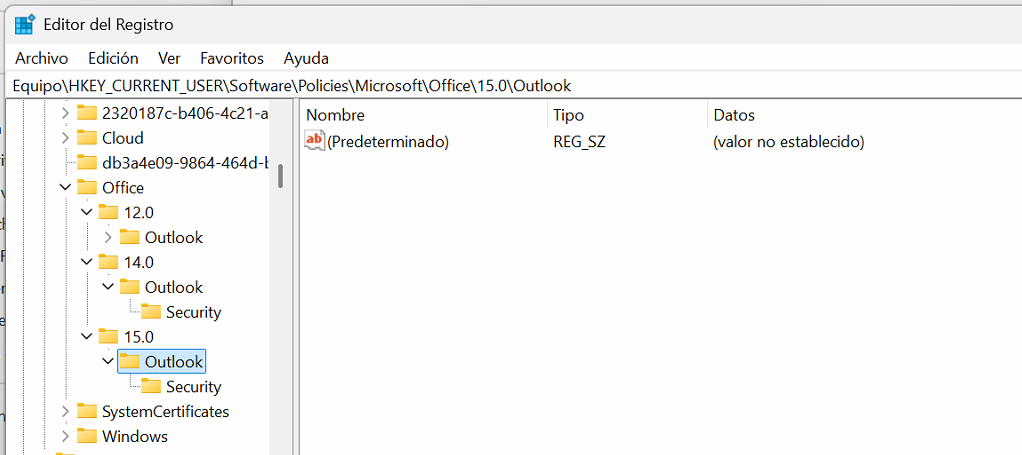This screenshot has height=455, width=1022.
Task: Select the Security folder under 15.0 Outlook
Action: (x=182, y=387)
